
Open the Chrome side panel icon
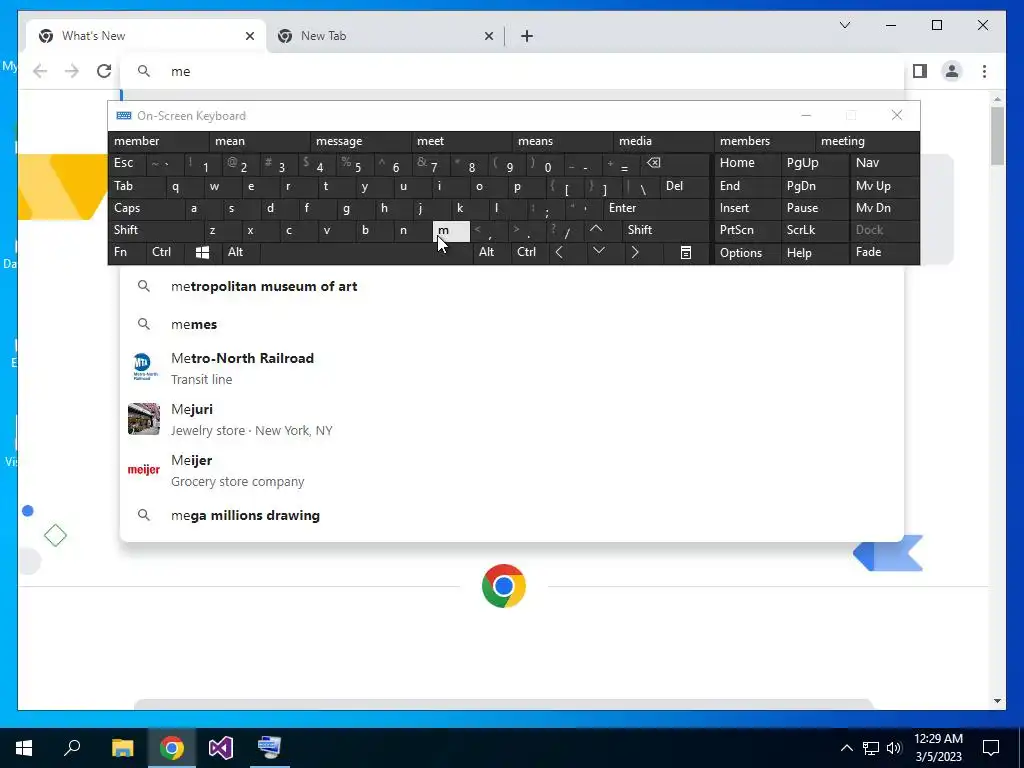coord(920,71)
